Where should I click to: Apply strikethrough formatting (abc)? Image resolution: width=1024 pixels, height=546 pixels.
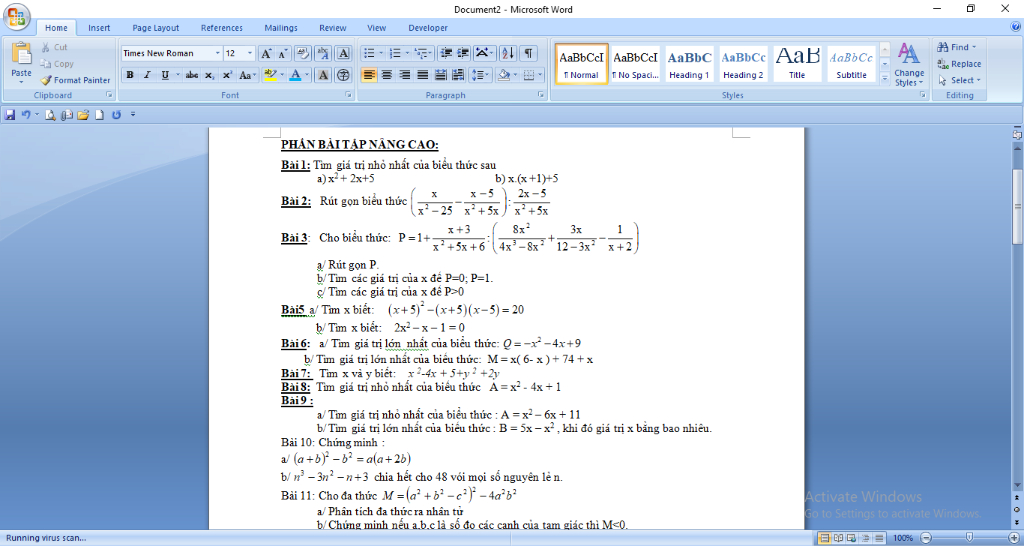191,75
